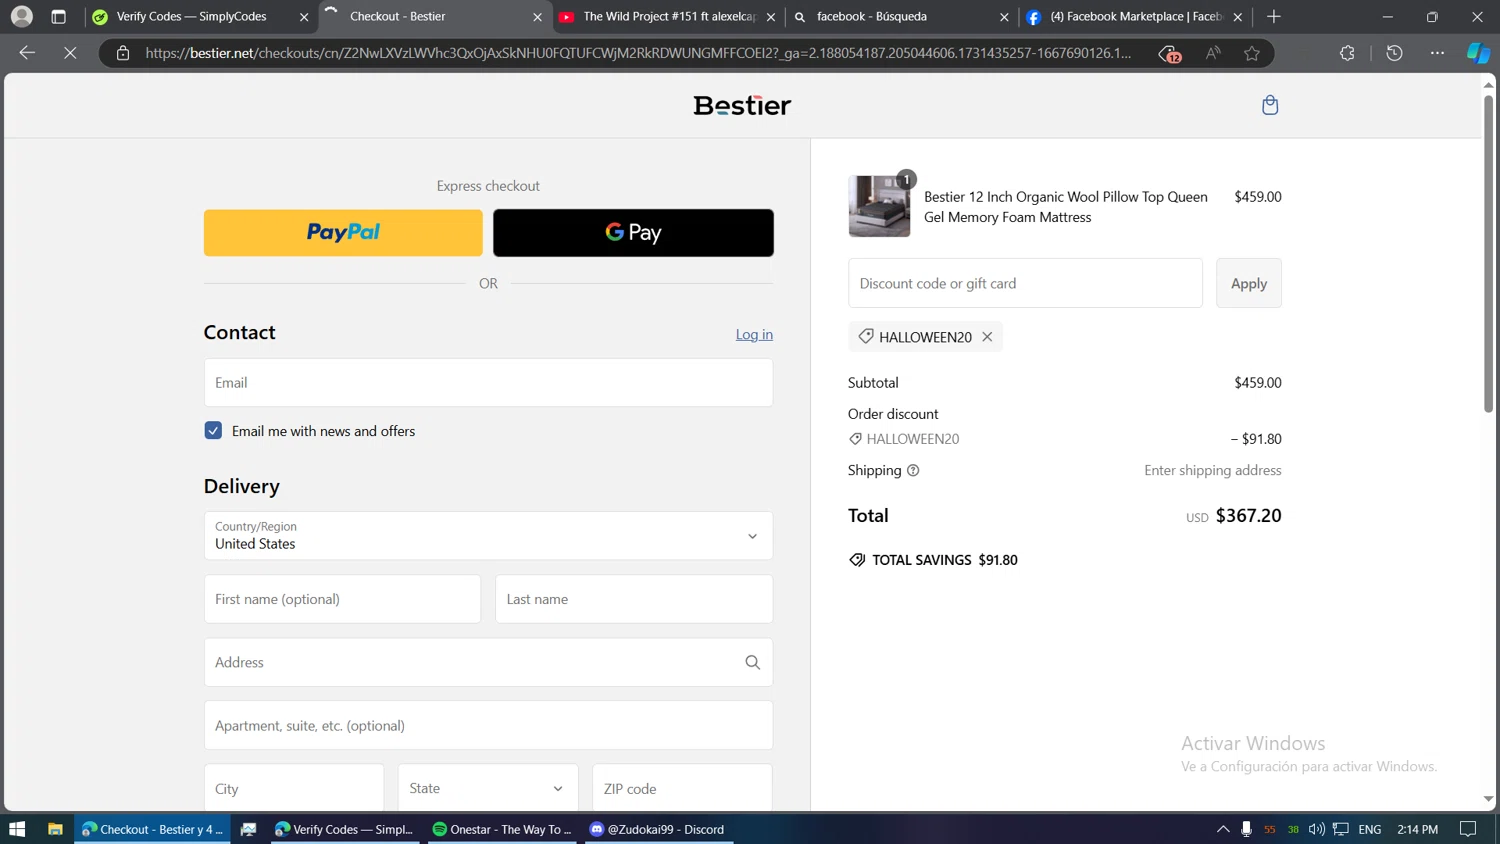This screenshot has height=844, width=1500.
Task: Click the Discount code or gift card field
Action: tap(1025, 283)
